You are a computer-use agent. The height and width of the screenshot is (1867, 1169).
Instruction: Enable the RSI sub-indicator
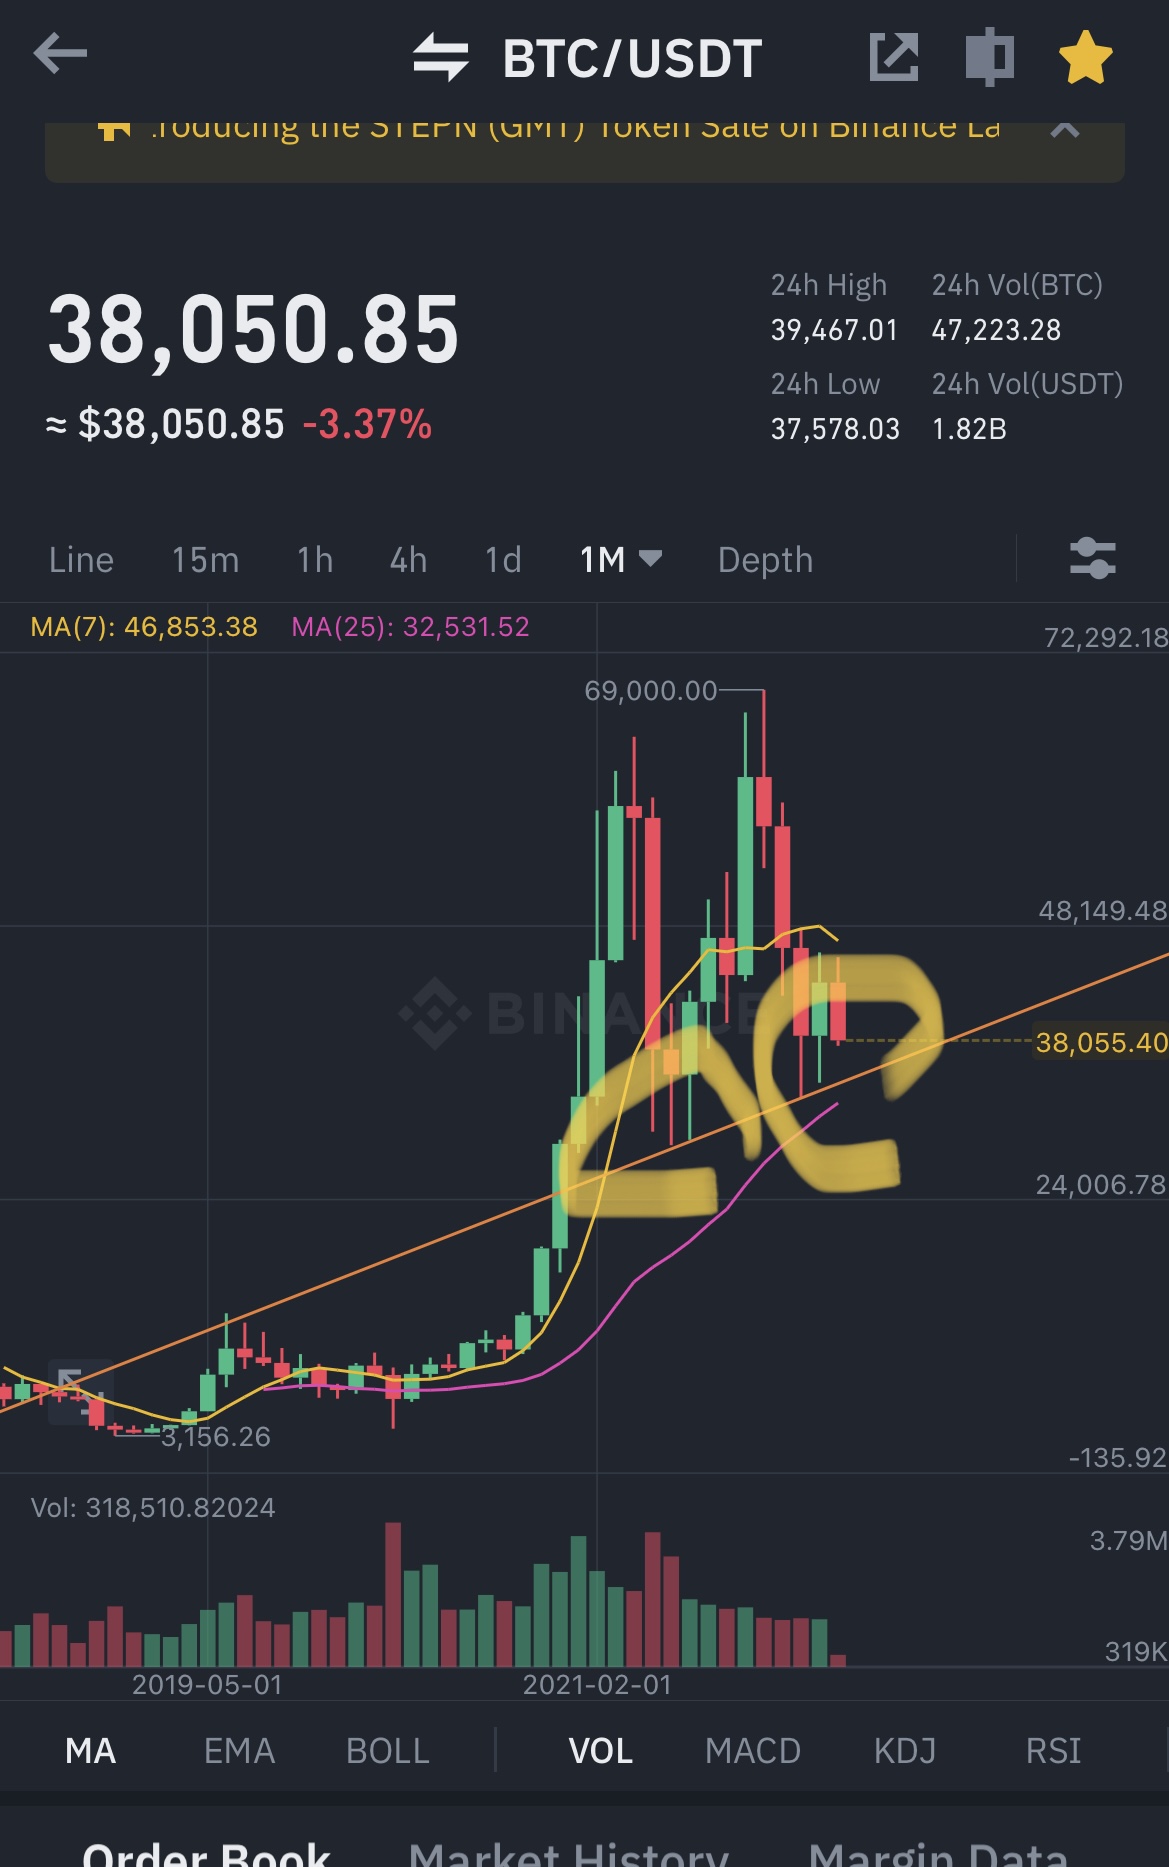1053,1751
